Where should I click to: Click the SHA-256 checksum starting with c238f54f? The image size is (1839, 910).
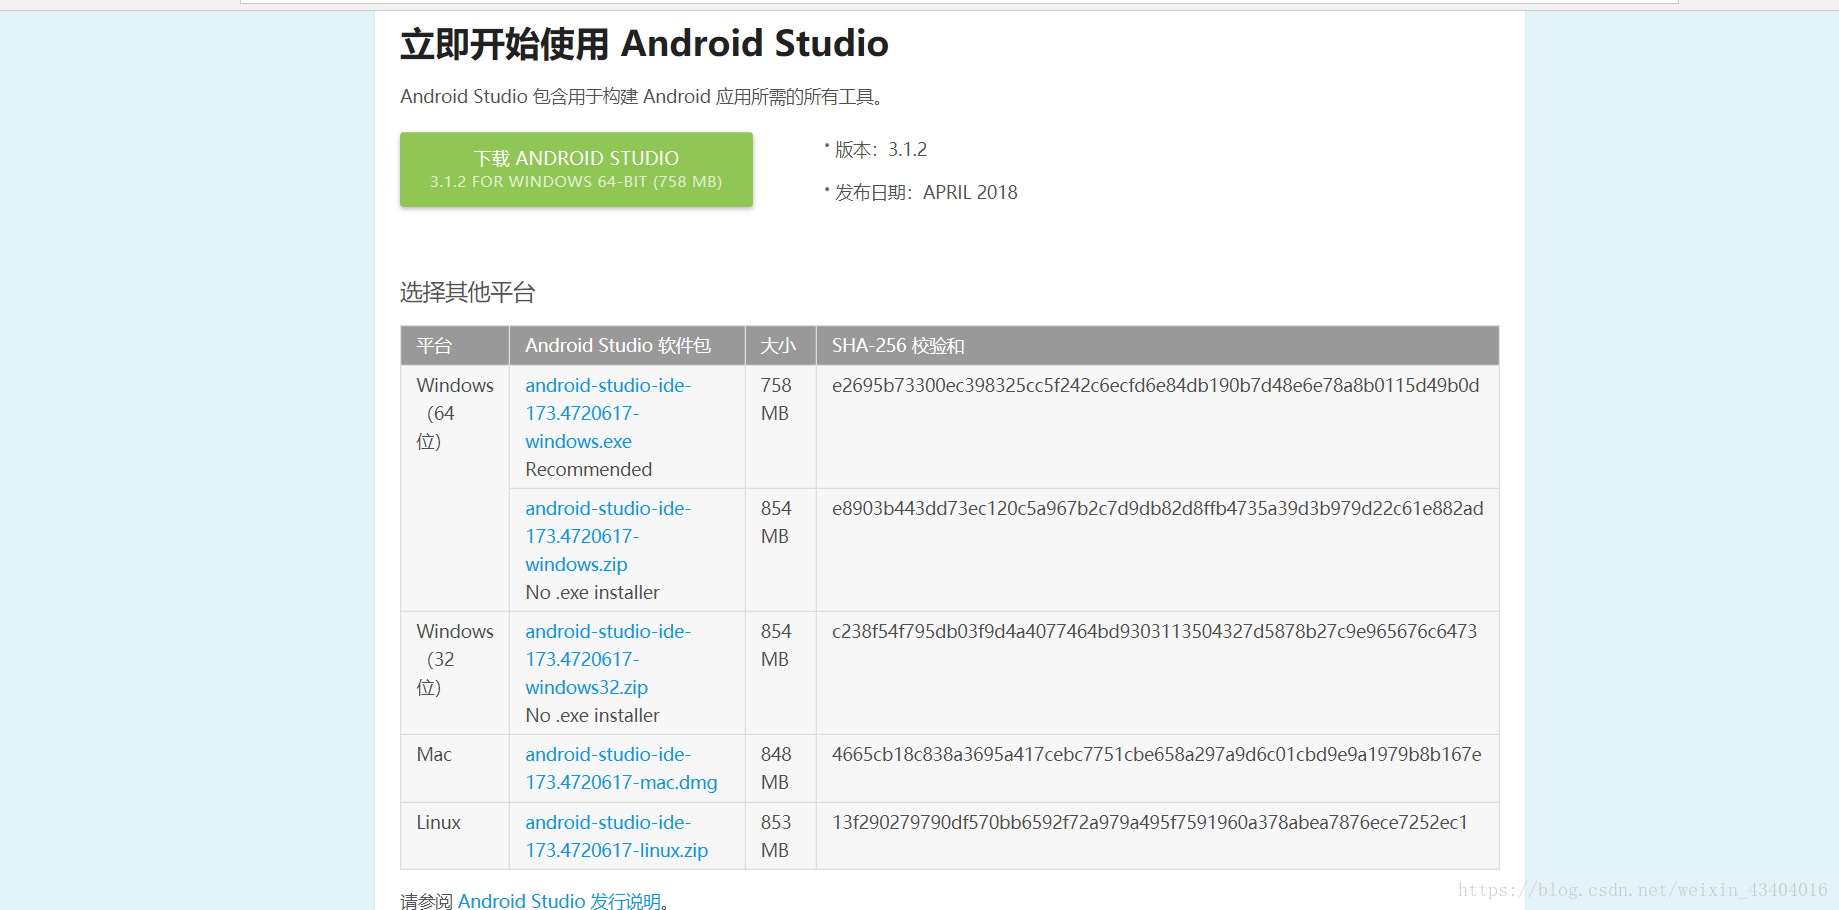1154,631
